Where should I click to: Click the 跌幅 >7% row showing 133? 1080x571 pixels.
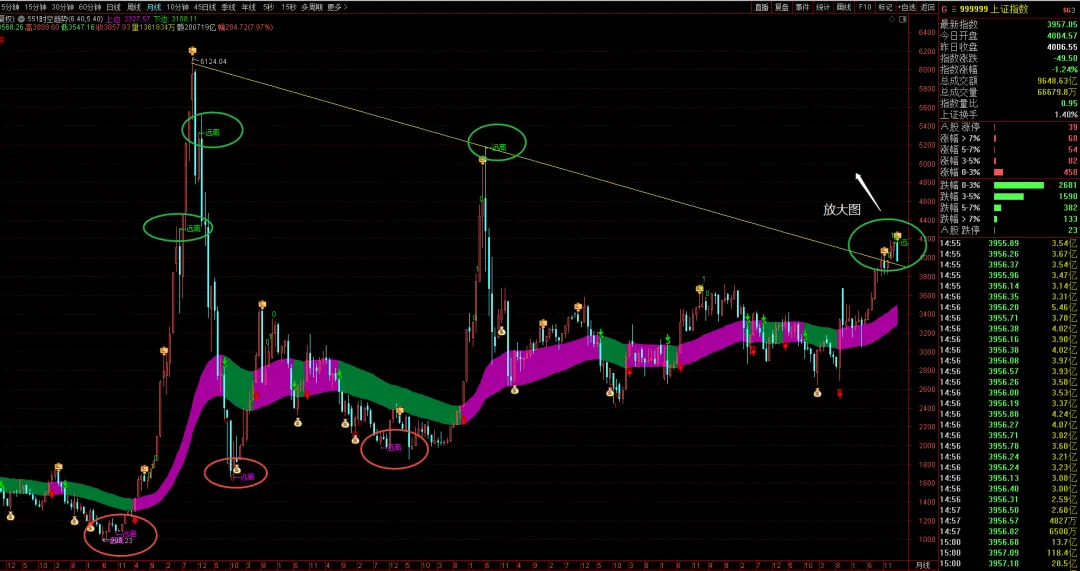click(1009, 219)
